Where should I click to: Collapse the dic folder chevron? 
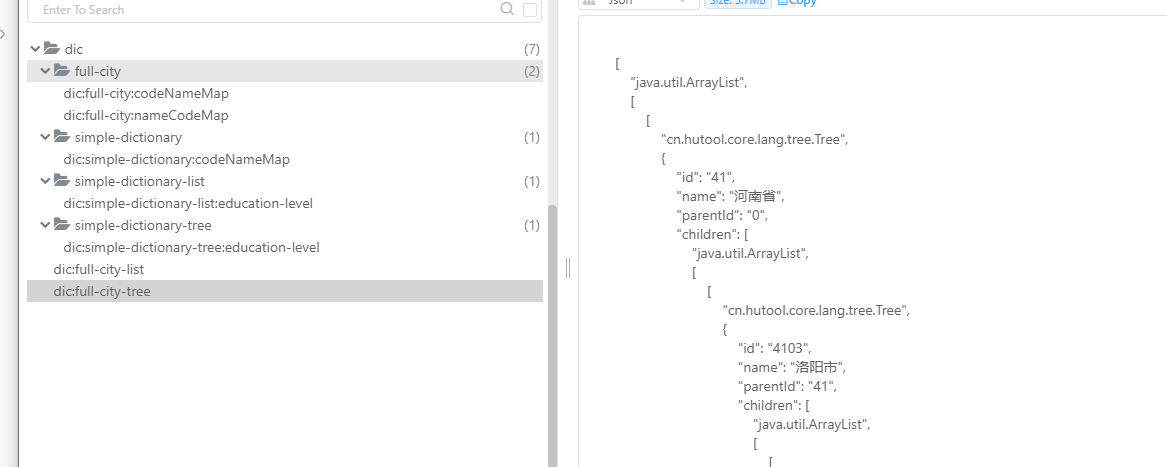(x=35, y=49)
